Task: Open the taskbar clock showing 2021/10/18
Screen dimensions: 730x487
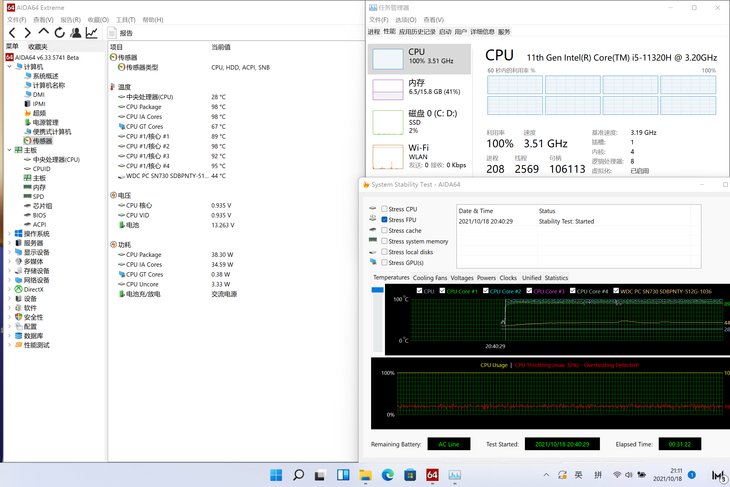Action: pos(668,475)
